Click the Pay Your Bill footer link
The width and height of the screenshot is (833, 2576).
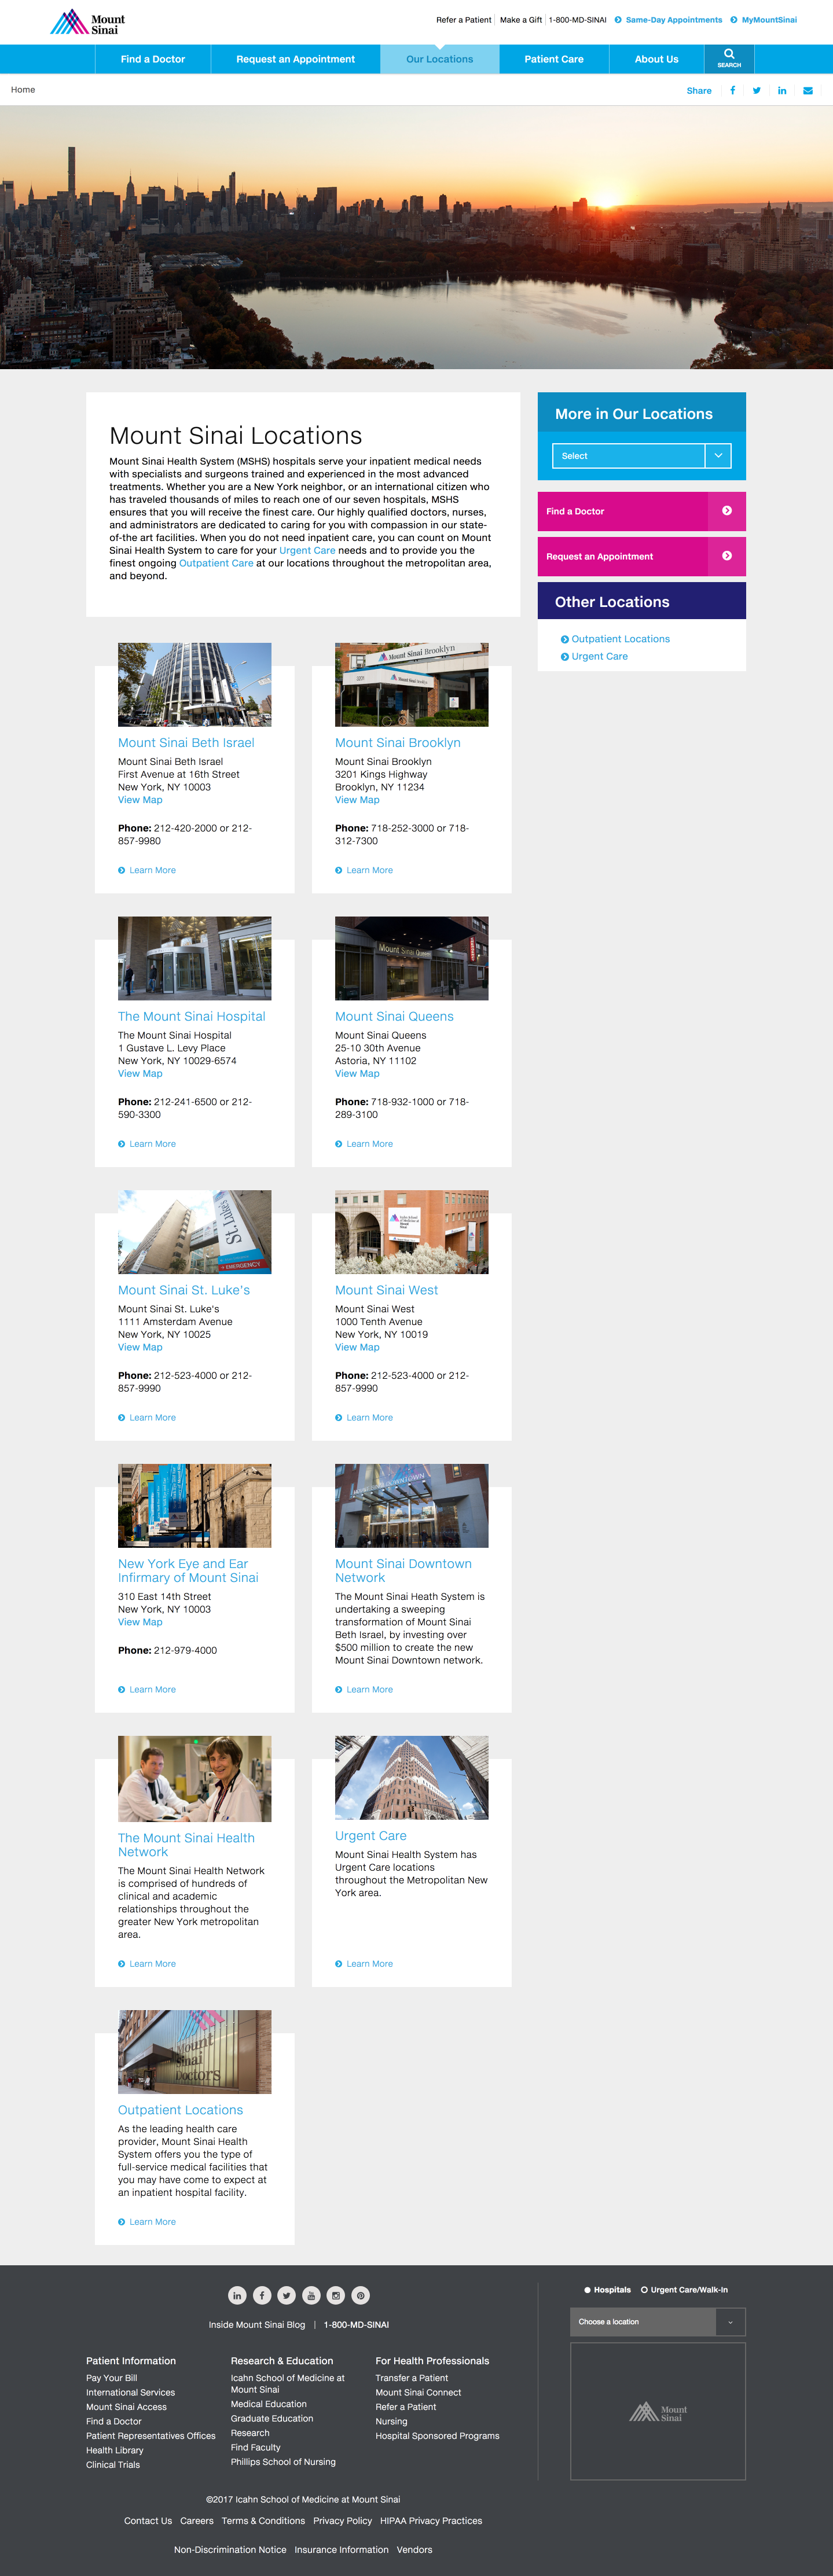tap(111, 2378)
